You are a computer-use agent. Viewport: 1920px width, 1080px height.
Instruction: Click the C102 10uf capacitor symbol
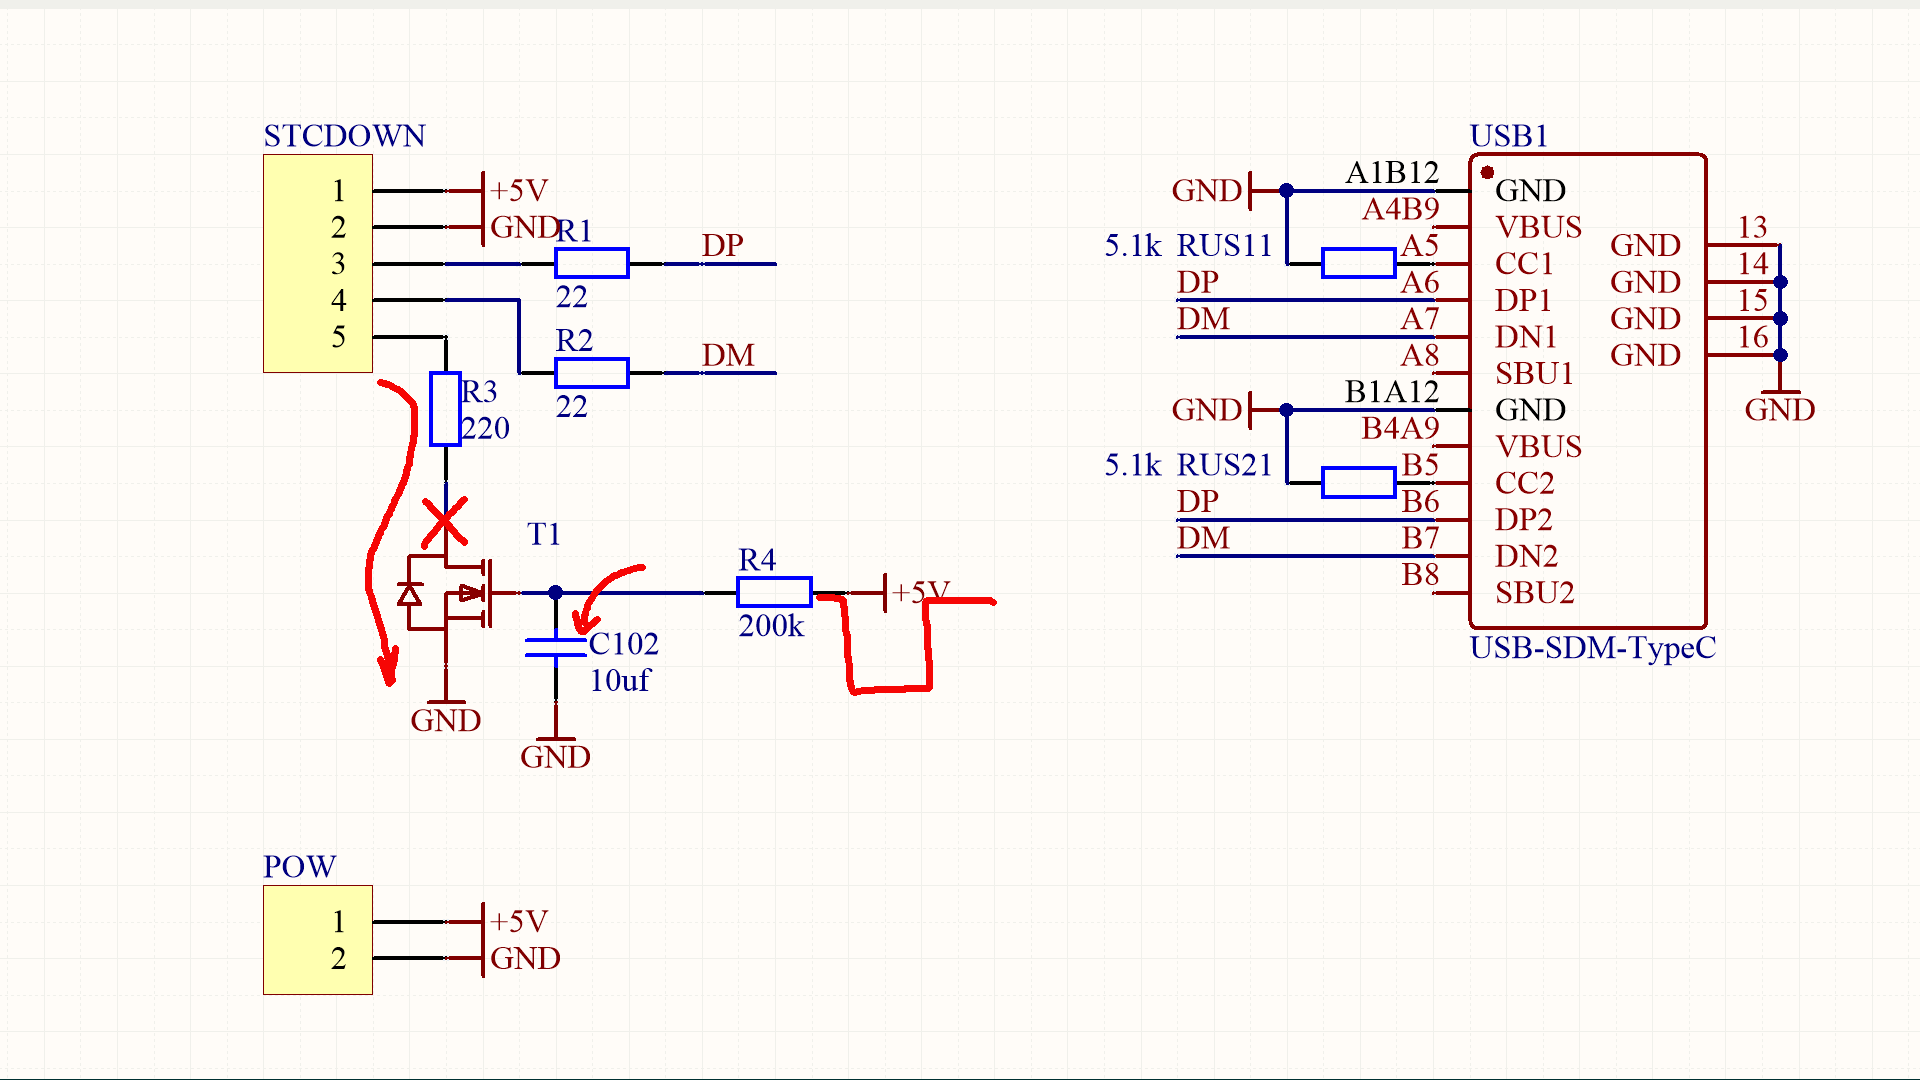tap(556, 648)
